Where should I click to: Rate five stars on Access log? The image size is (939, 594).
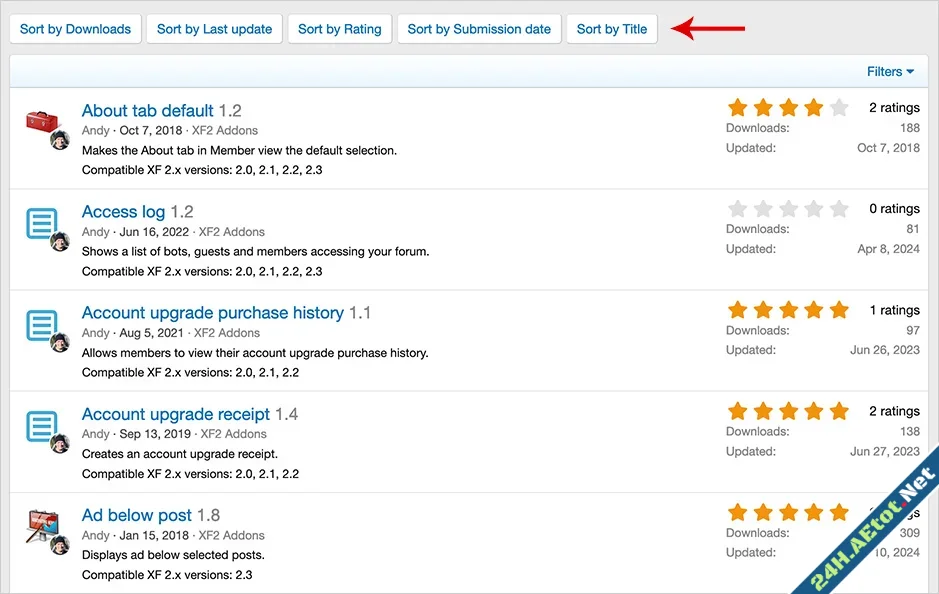(x=837, y=208)
